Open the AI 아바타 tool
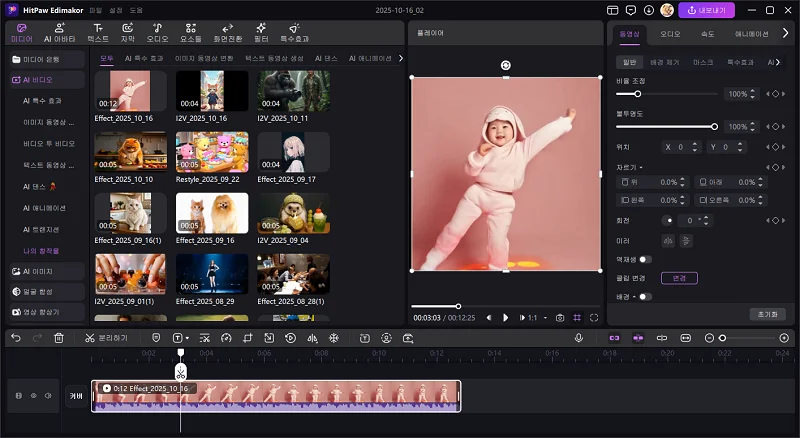 [59, 32]
